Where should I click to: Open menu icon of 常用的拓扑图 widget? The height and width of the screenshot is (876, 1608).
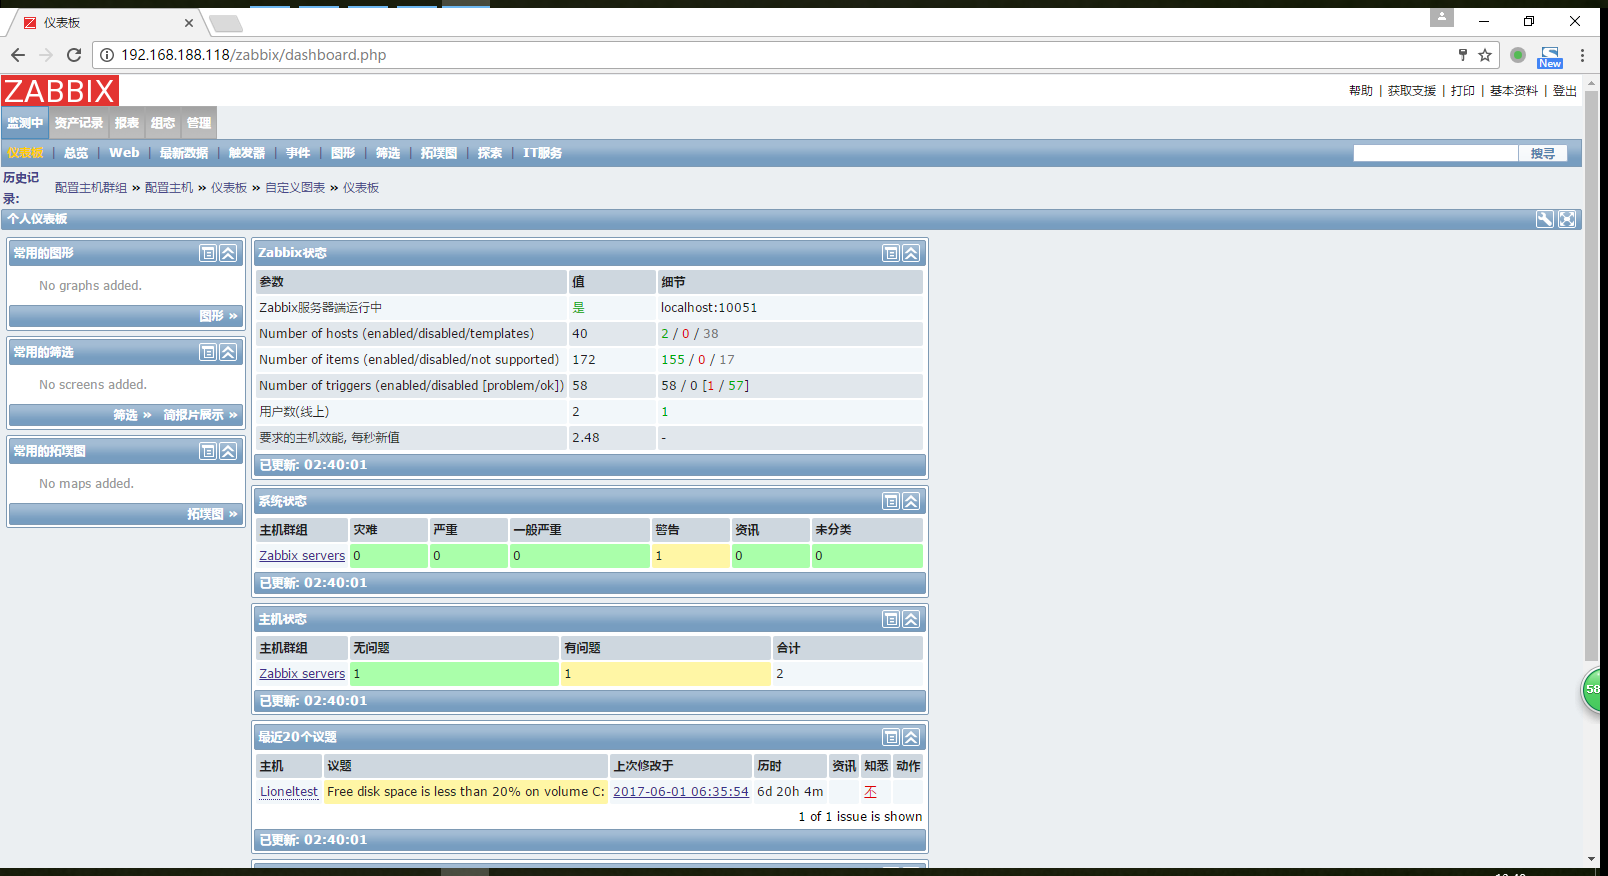pos(208,451)
